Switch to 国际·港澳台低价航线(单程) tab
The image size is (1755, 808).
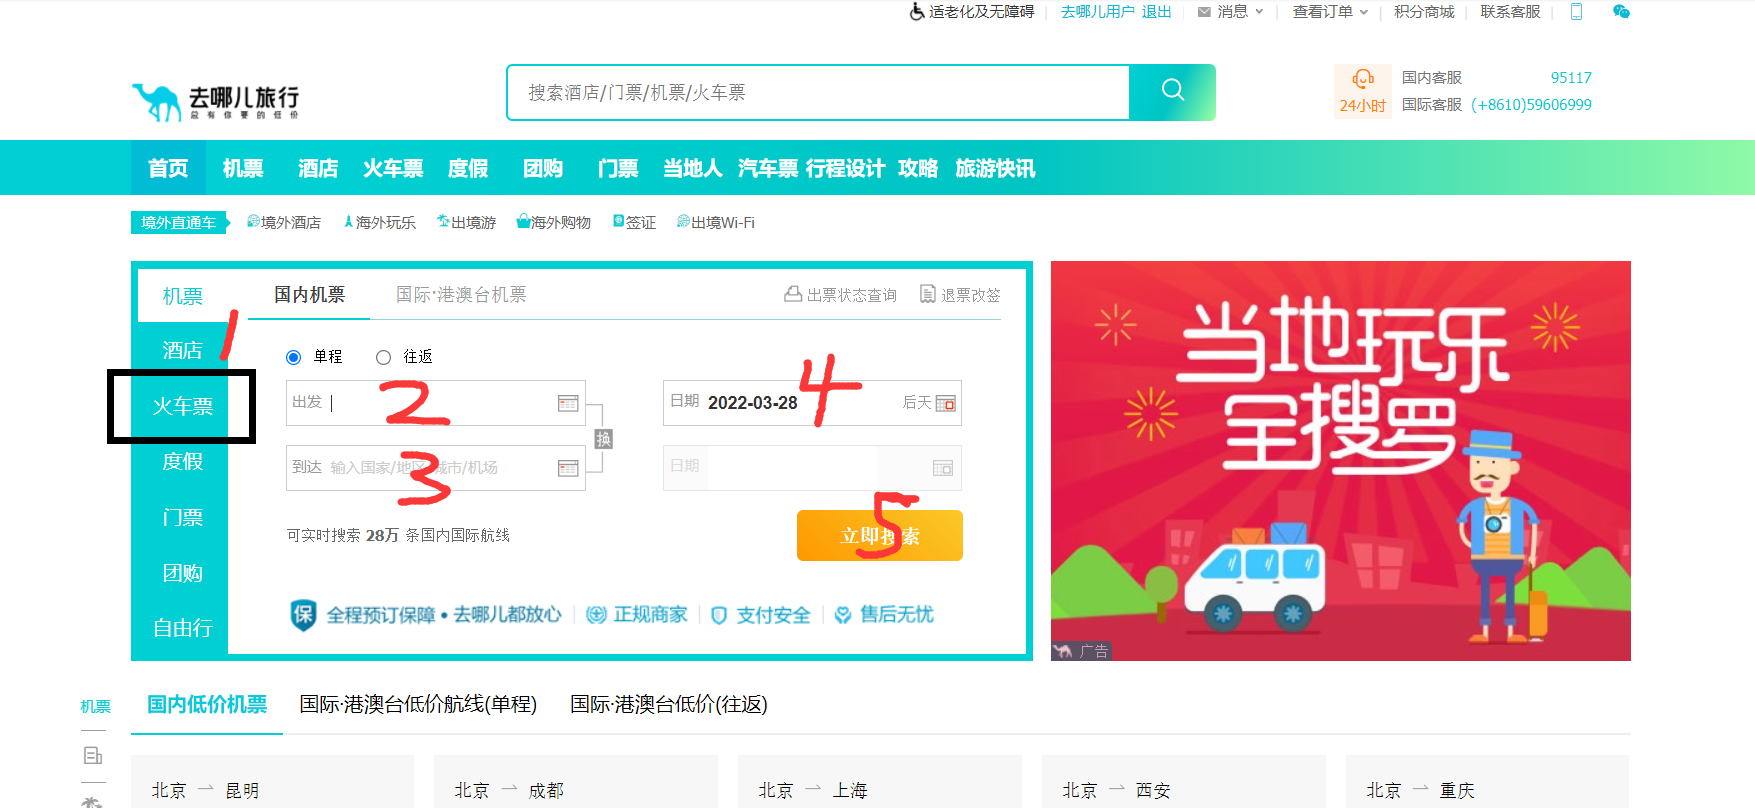(x=418, y=704)
